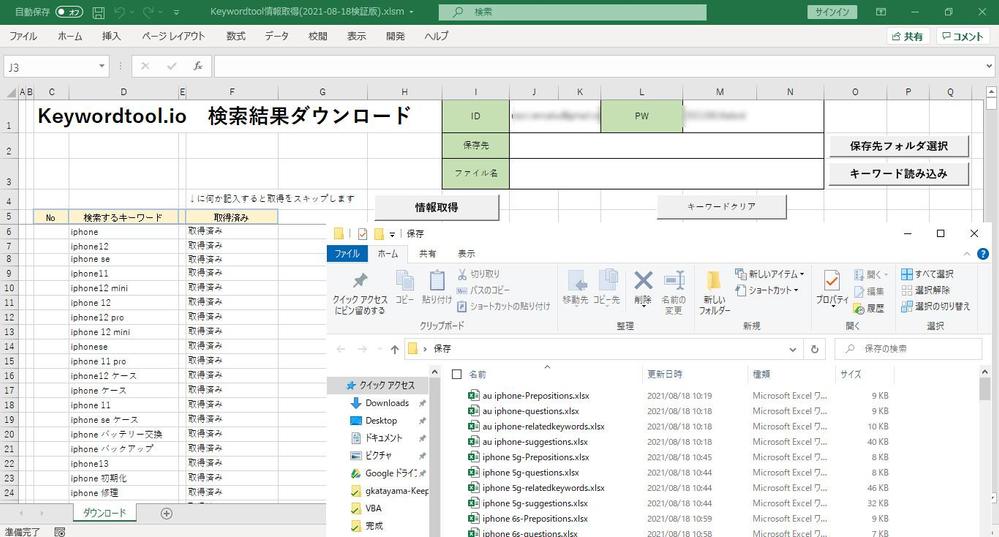Open the データ tab
999x537 pixels.
pyautogui.click(x=277, y=36)
